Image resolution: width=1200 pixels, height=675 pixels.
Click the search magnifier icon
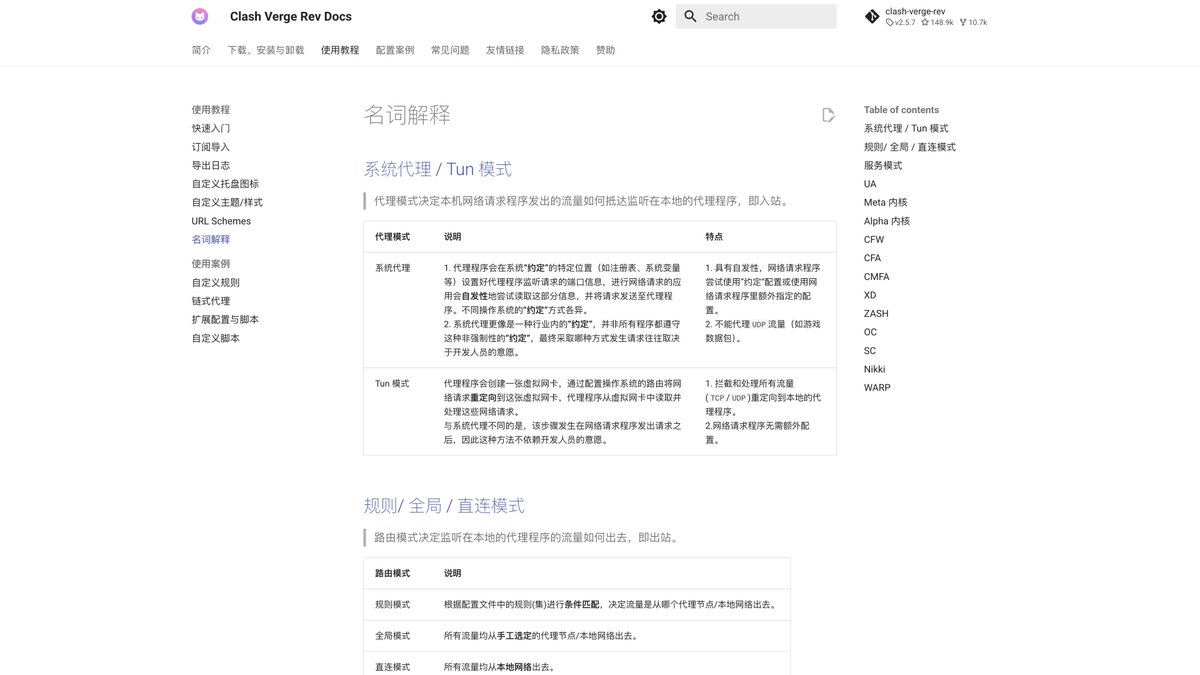click(690, 16)
